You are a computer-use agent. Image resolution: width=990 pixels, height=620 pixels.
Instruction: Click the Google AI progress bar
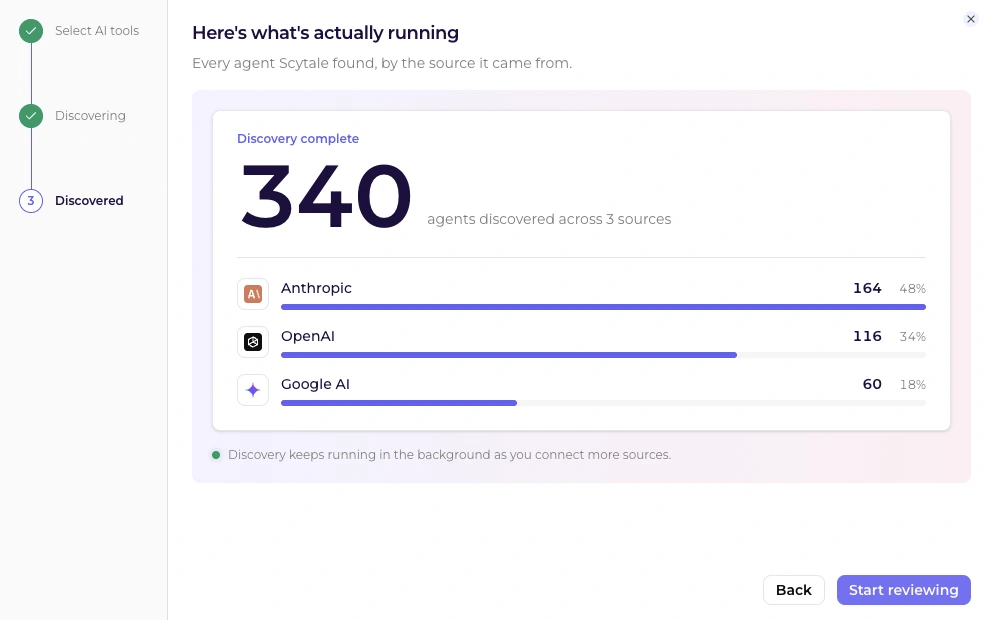click(x=604, y=403)
